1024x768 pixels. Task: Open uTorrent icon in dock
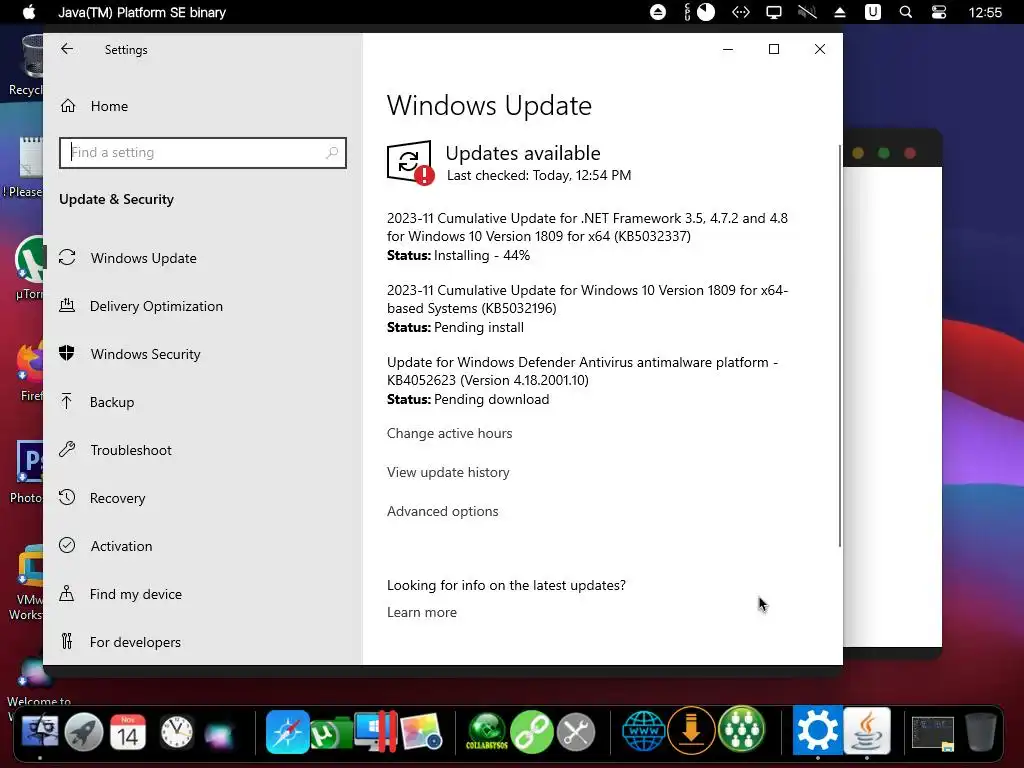tap(330, 733)
